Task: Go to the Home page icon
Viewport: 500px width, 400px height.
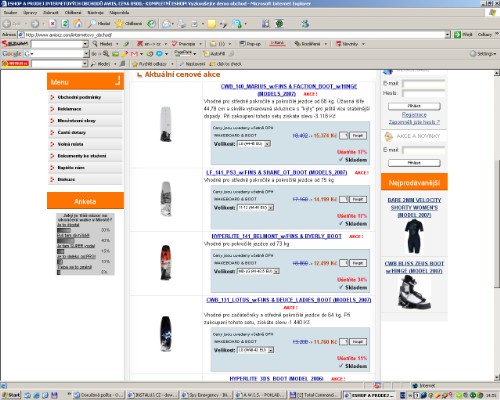Action: [78, 24]
